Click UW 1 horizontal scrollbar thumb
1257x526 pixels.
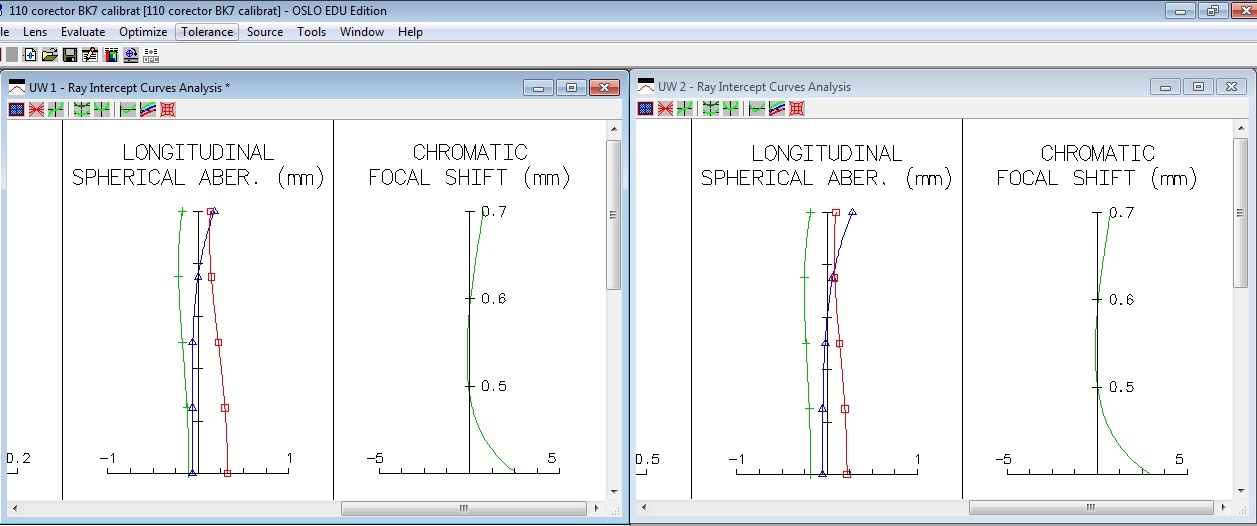pos(464,508)
